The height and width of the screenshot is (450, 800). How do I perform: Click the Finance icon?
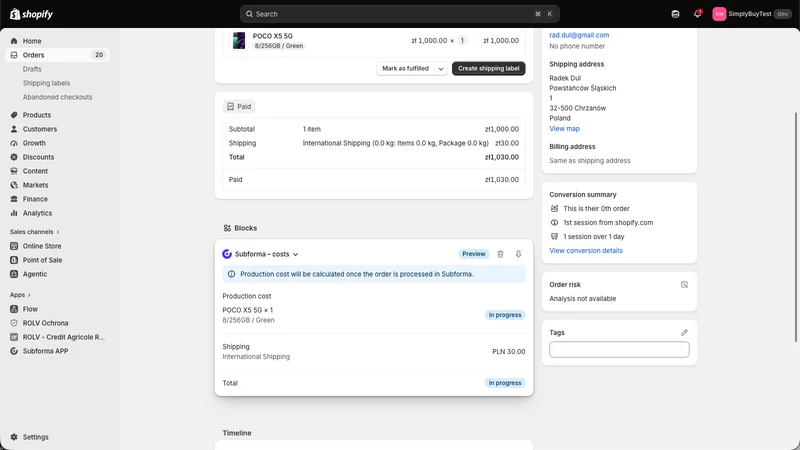tap(14, 199)
